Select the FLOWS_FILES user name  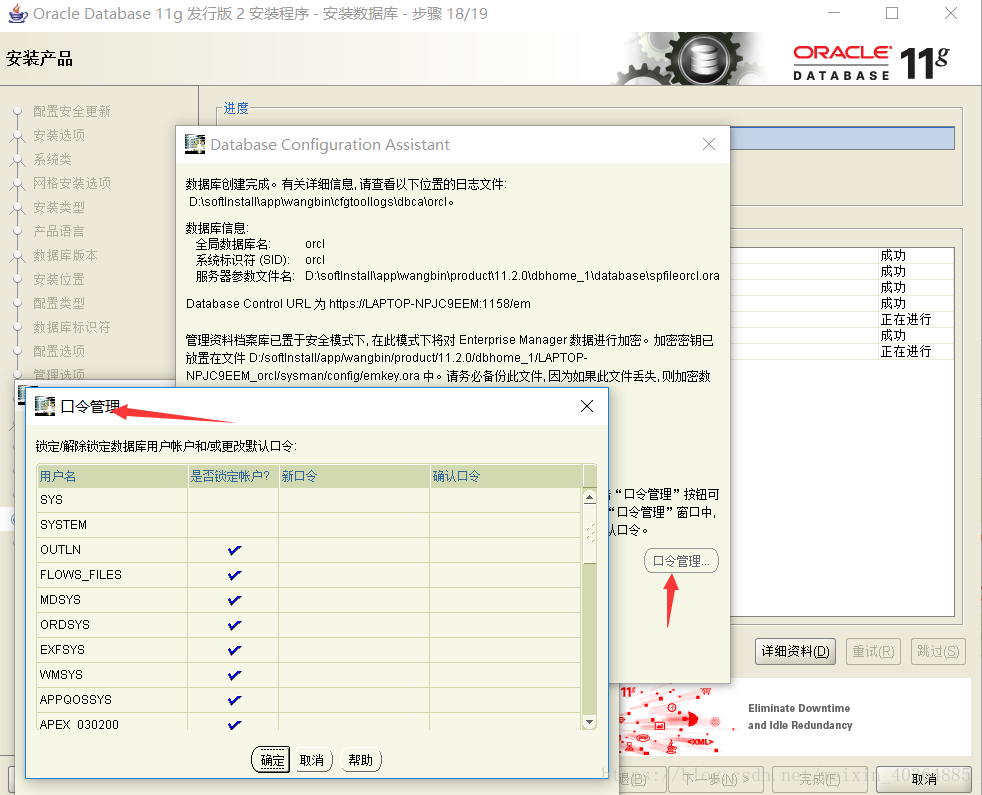(x=81, y=575)
